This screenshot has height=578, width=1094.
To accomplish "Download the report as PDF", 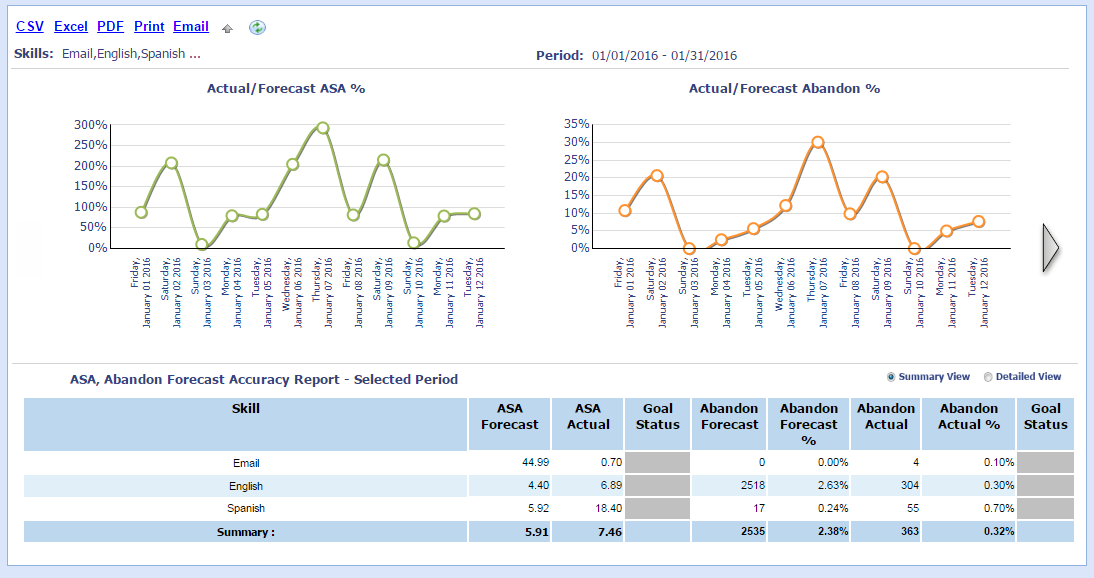I will point(110,27).
